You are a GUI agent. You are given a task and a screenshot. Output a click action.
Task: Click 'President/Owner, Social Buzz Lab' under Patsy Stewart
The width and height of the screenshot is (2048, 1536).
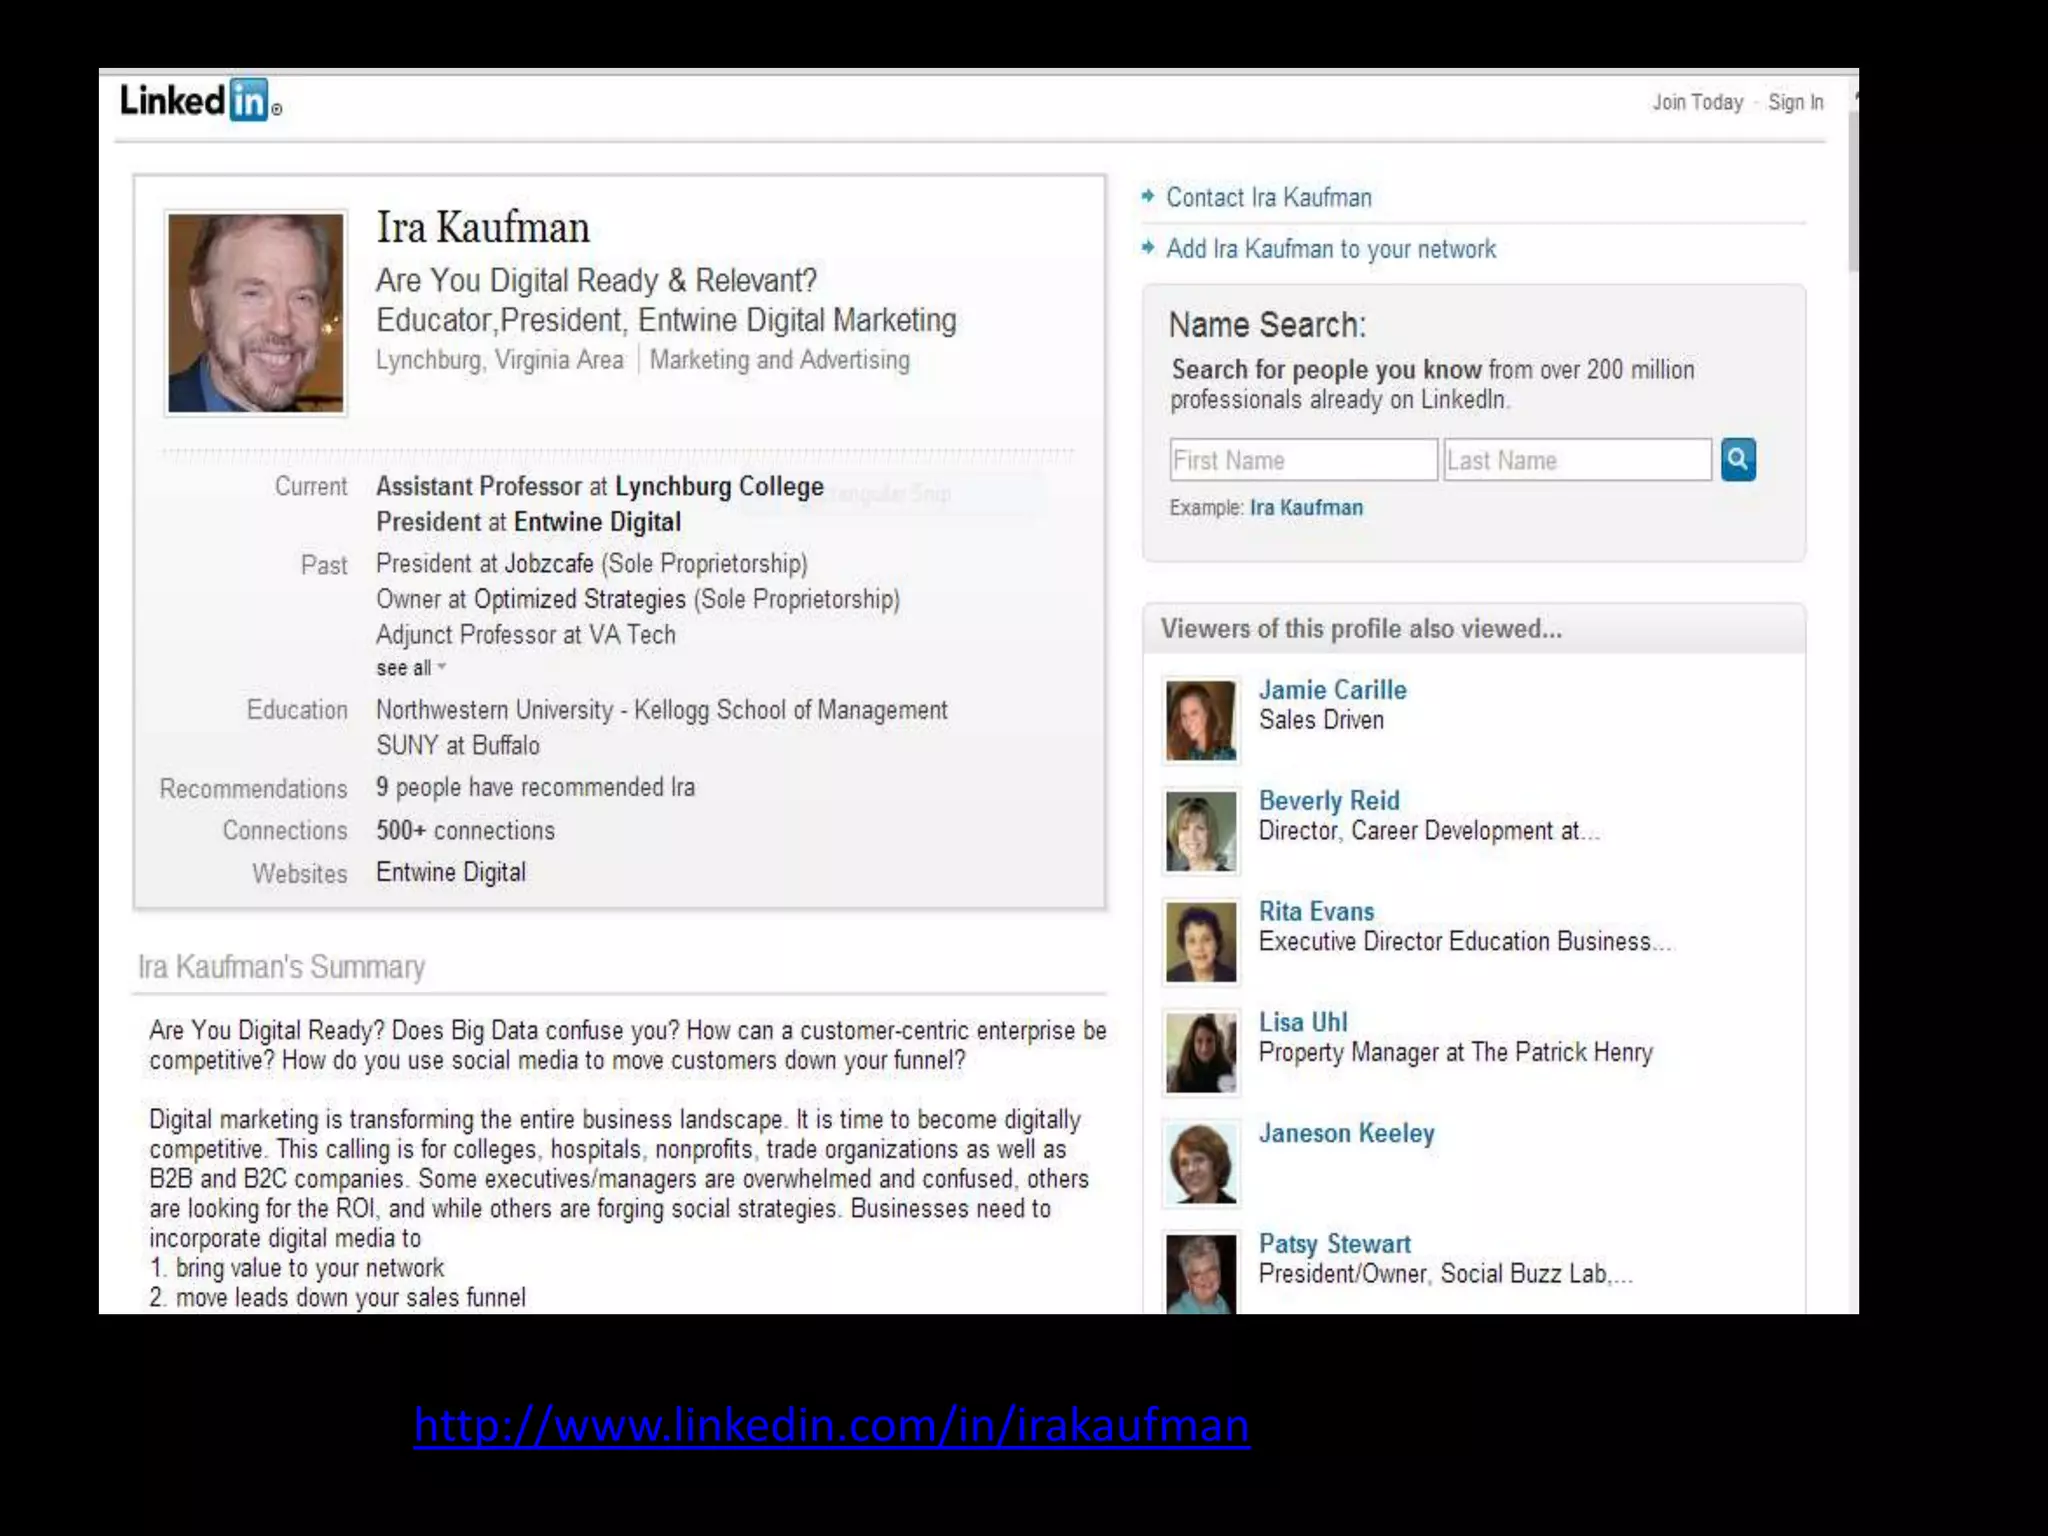1446,1274
